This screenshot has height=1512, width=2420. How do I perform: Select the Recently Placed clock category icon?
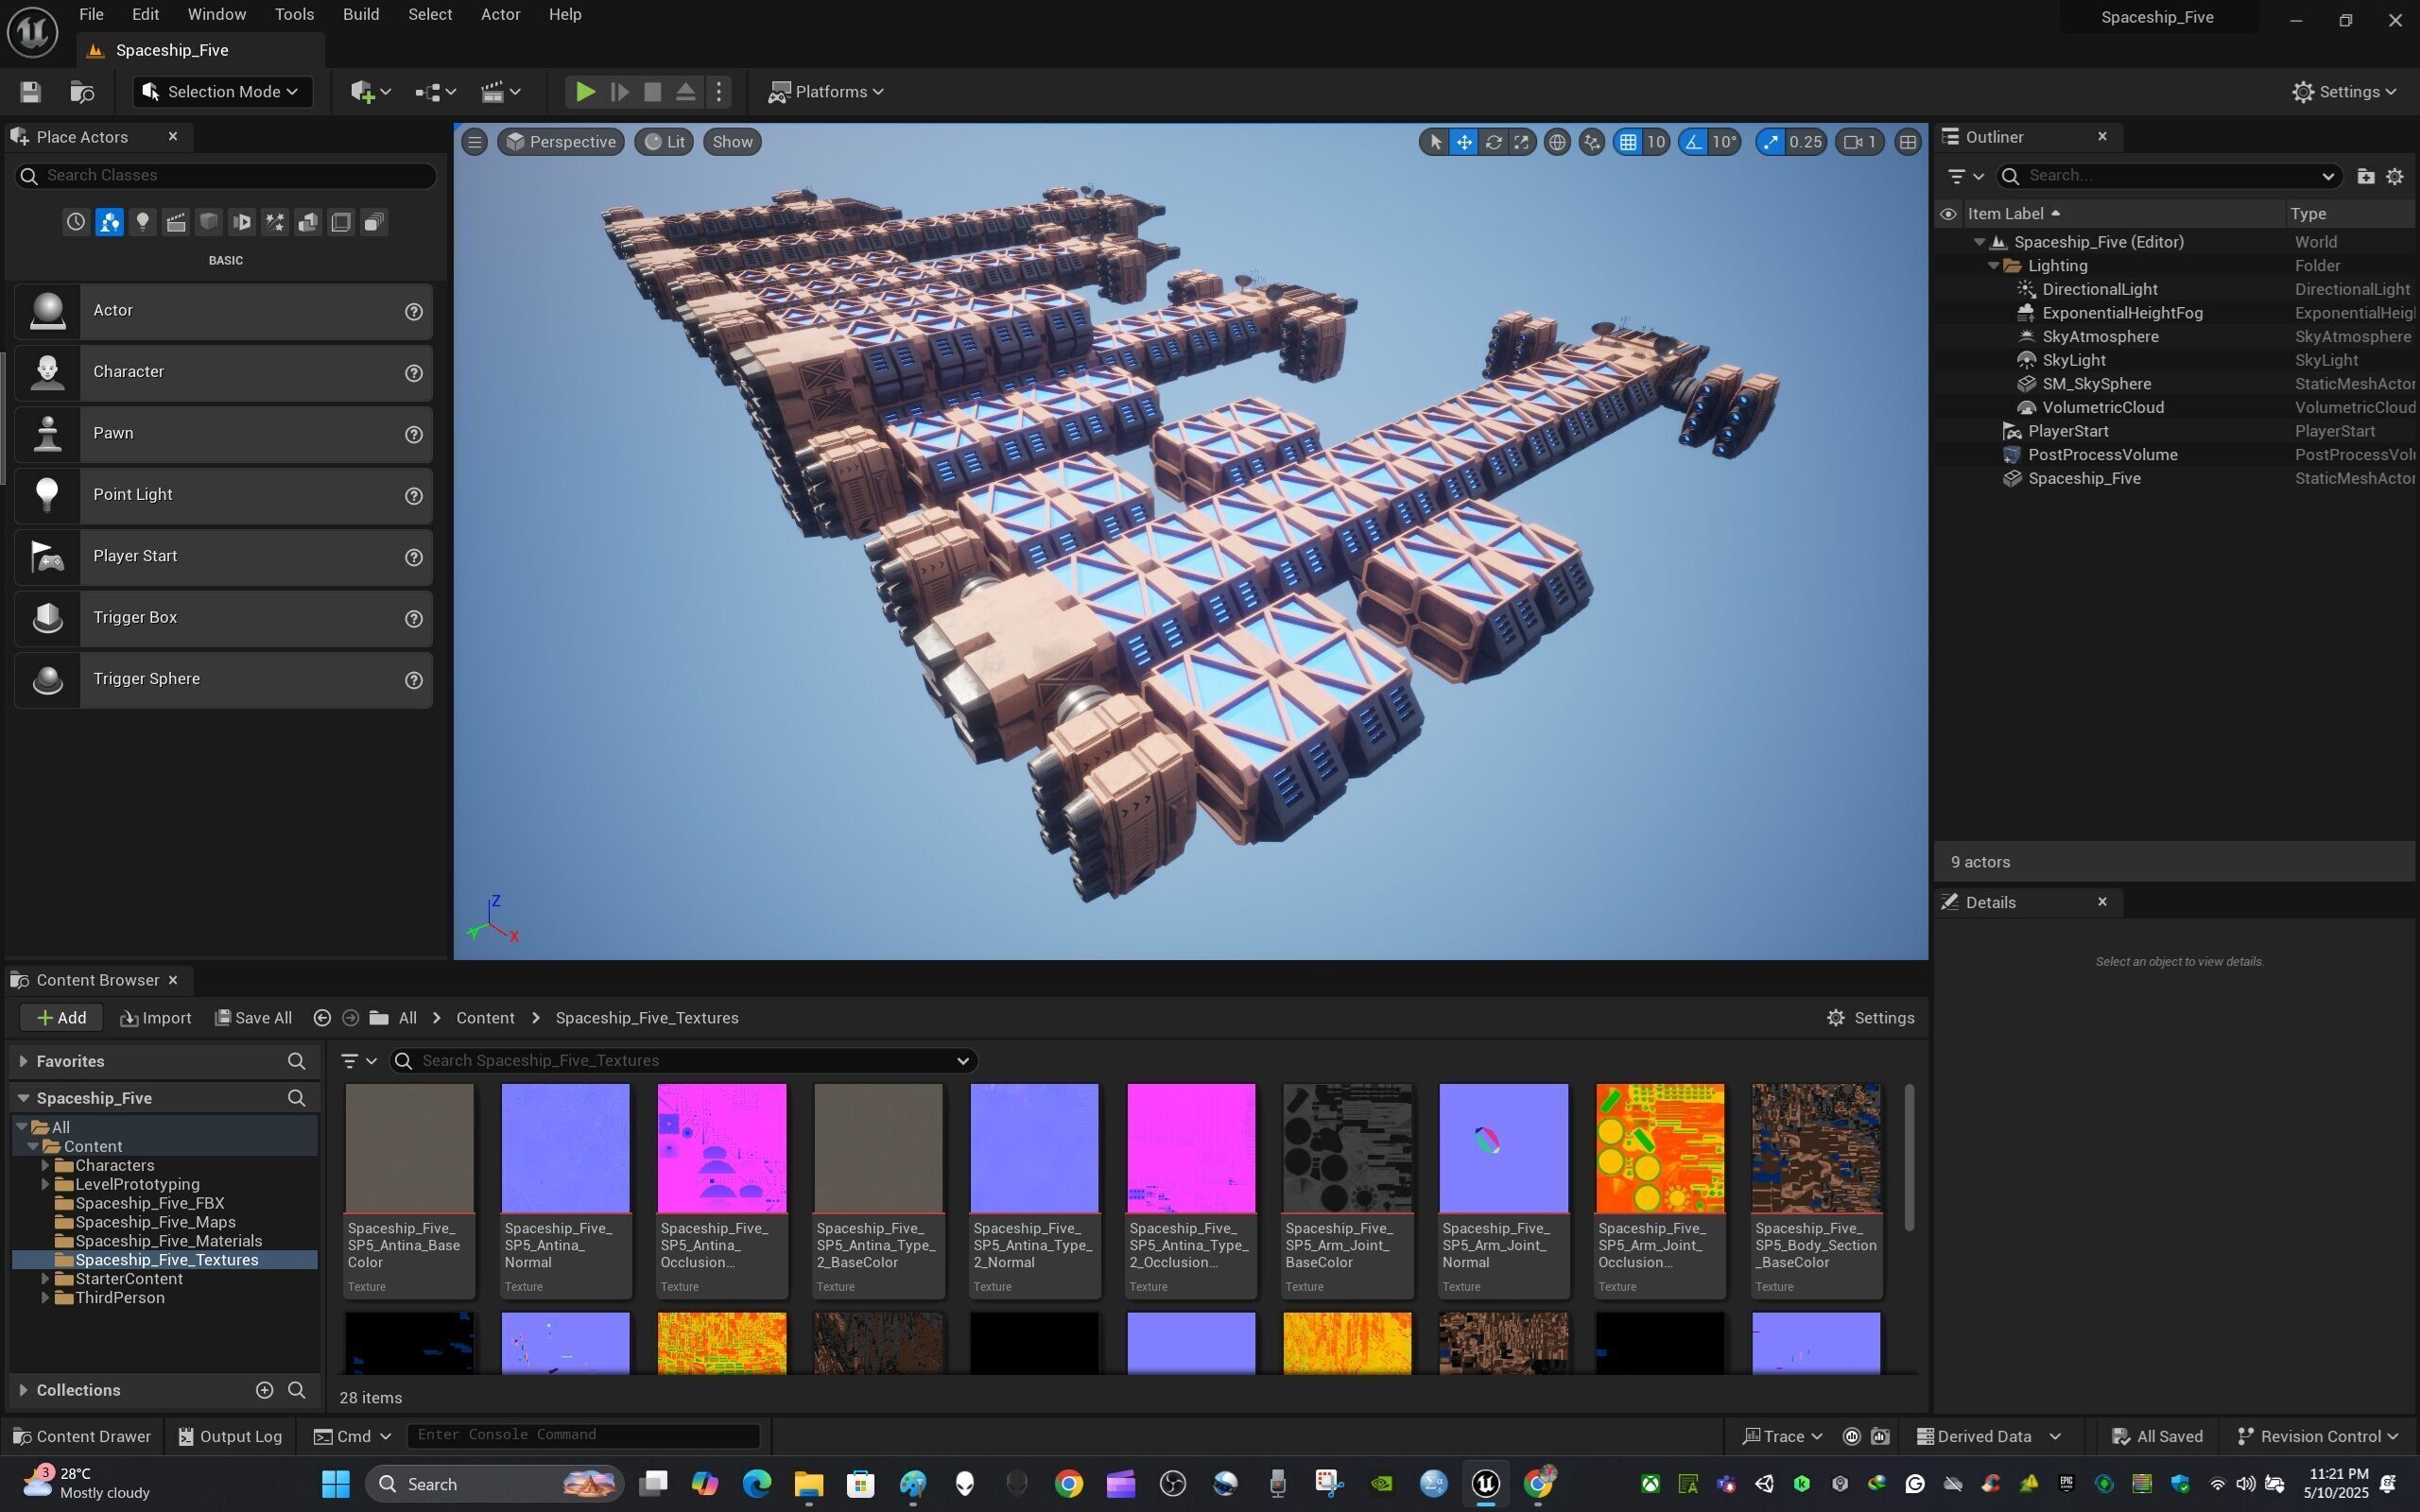click(76, 222)
